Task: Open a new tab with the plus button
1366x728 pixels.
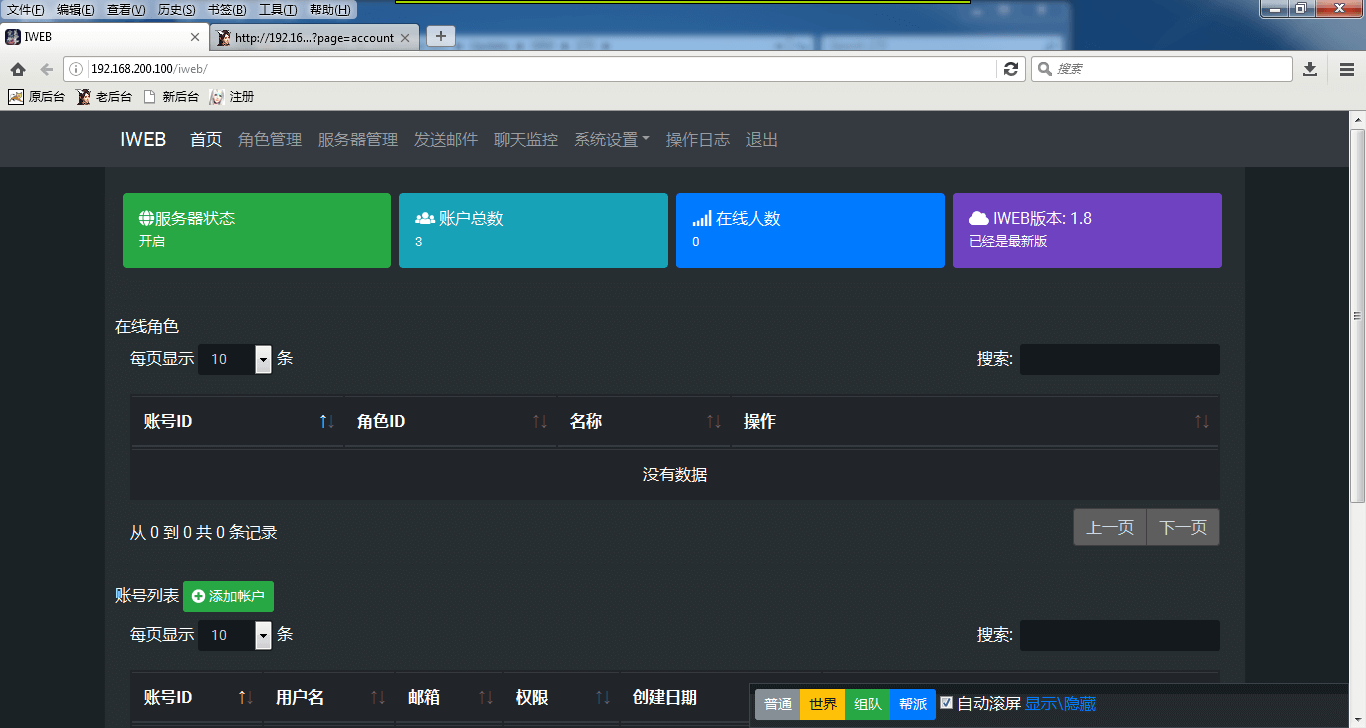Action: [x=440, y=36]
